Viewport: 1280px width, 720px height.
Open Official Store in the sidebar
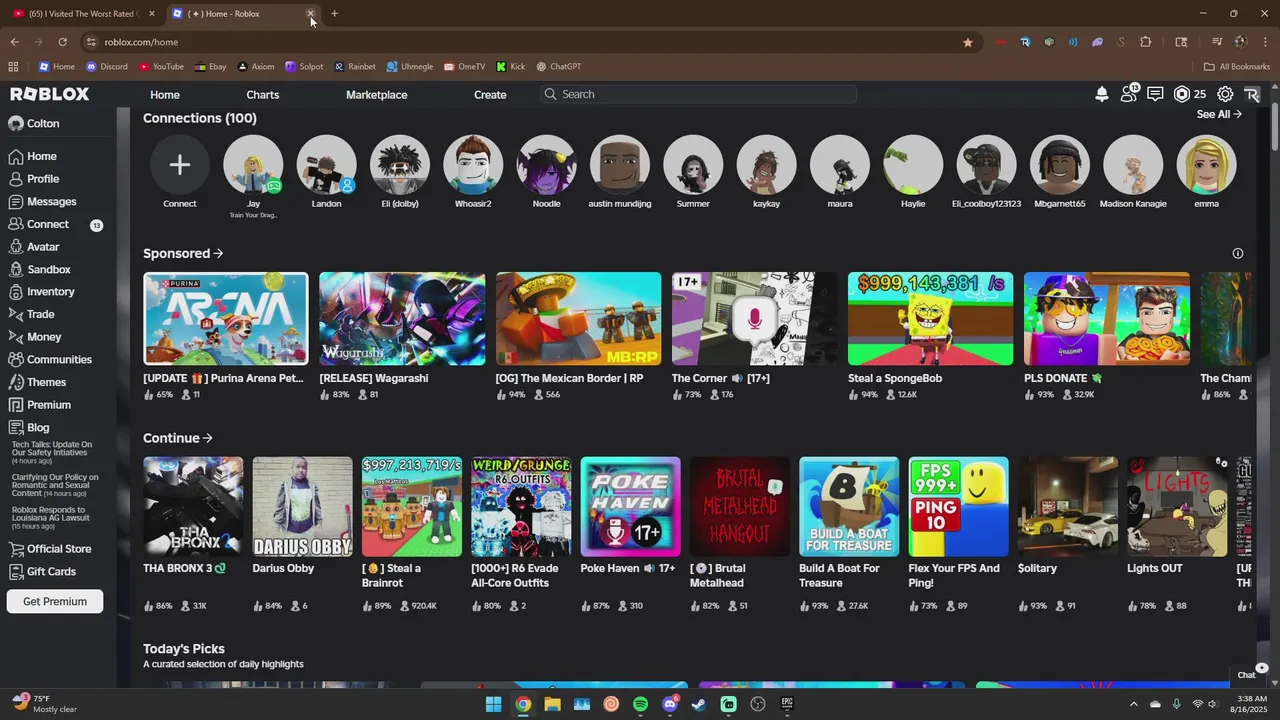click(59, 549)
